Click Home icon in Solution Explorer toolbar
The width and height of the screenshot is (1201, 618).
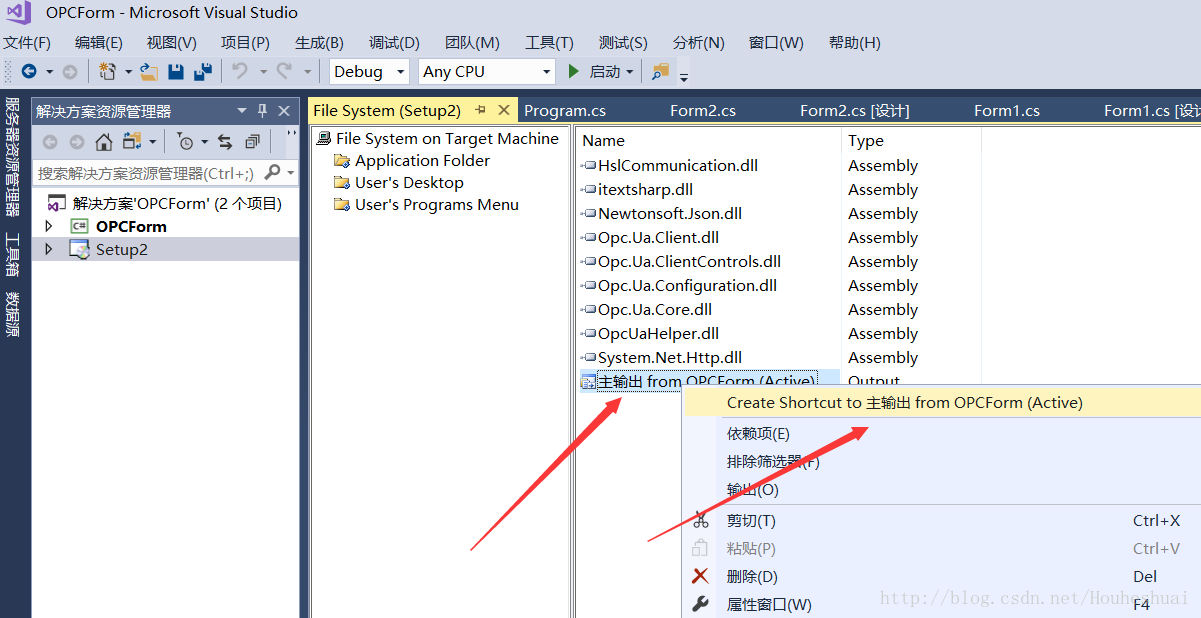tap(104, 141)
